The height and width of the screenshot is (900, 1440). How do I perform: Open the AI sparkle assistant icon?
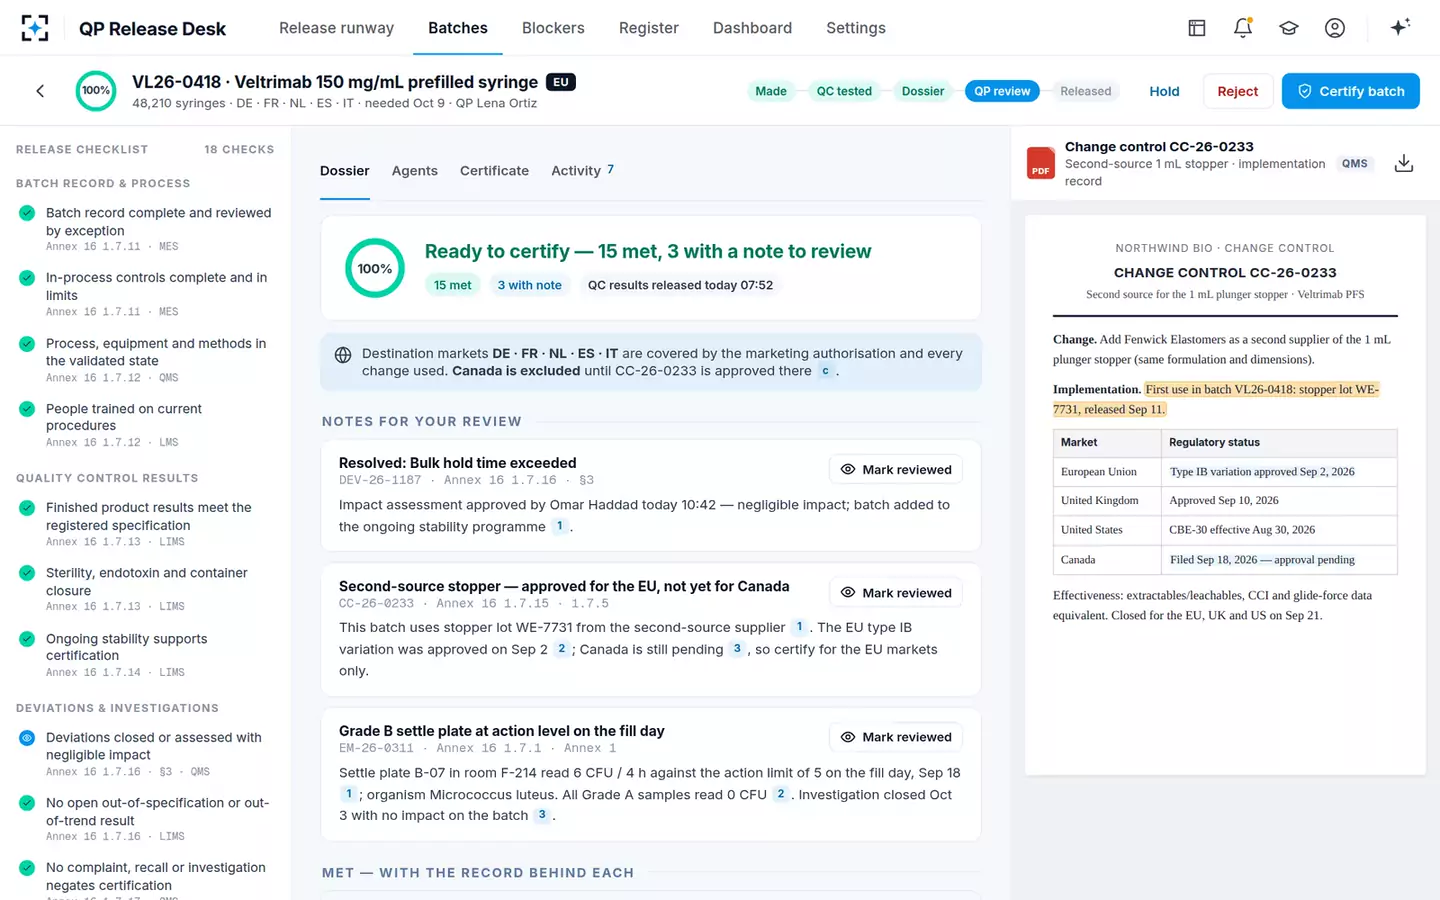1400,27
